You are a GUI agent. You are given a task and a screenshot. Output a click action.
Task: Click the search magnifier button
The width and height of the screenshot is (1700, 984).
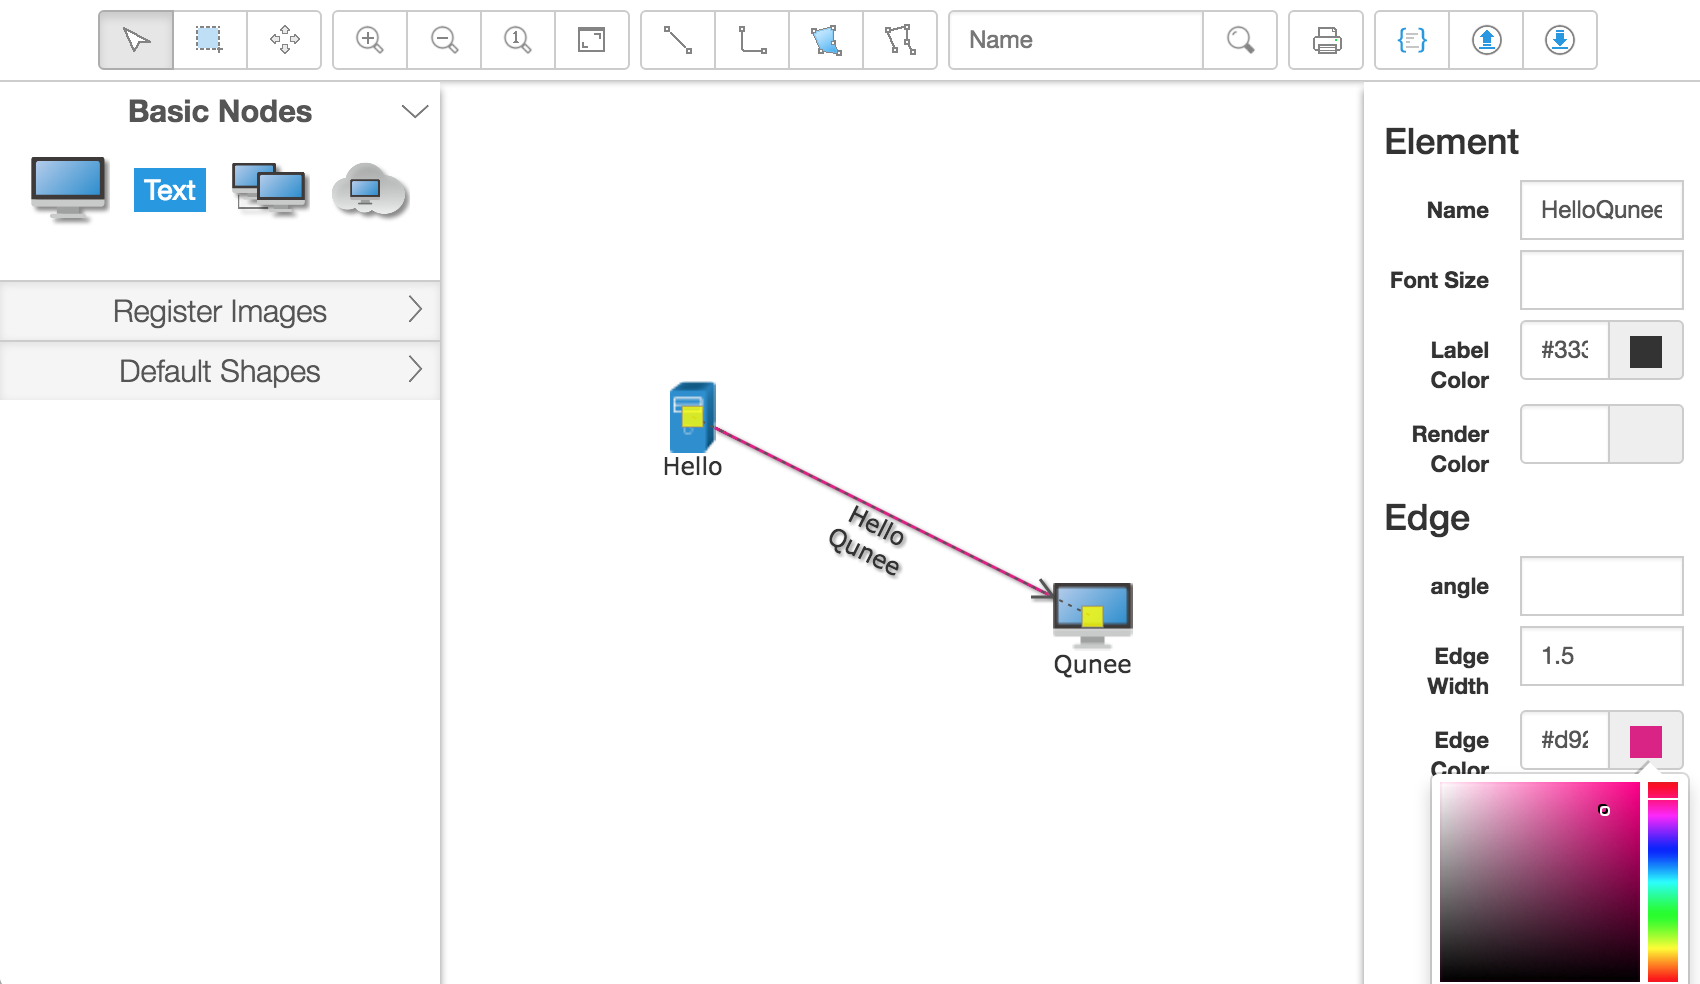click(1240, 40)
